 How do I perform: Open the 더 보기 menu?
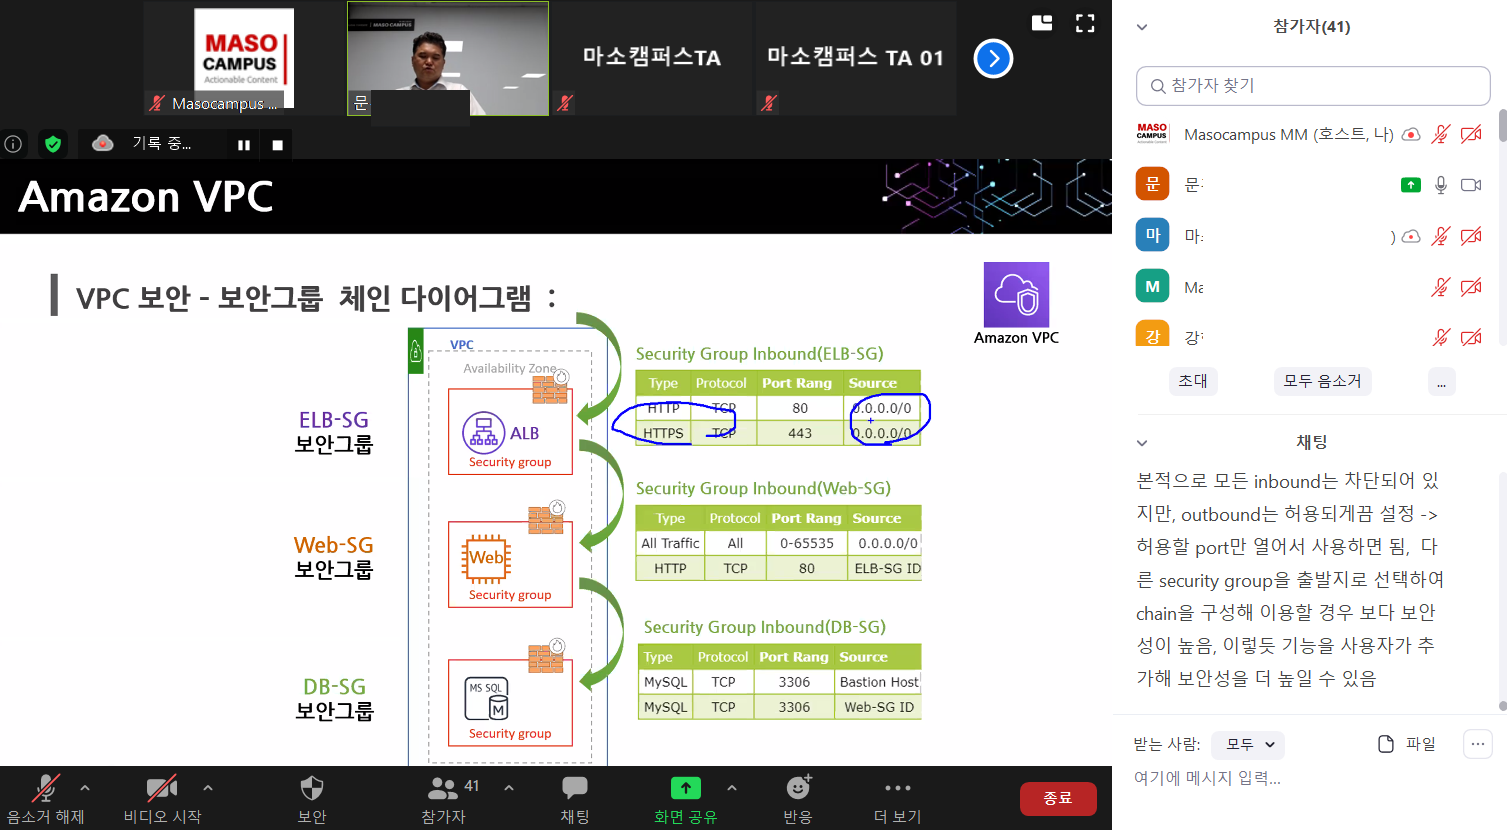click(897, 789)
